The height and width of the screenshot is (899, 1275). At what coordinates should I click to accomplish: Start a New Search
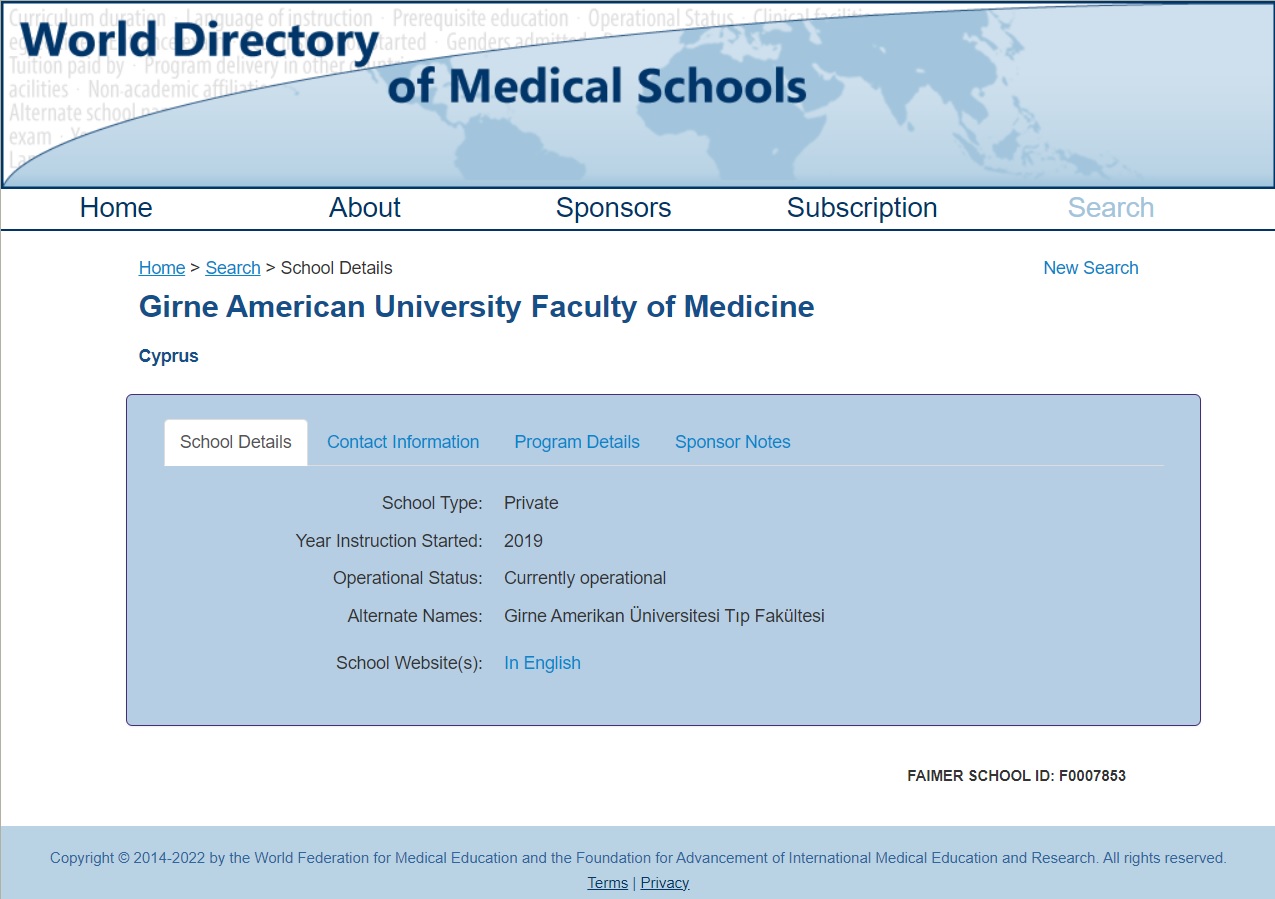click(1091, 268)
